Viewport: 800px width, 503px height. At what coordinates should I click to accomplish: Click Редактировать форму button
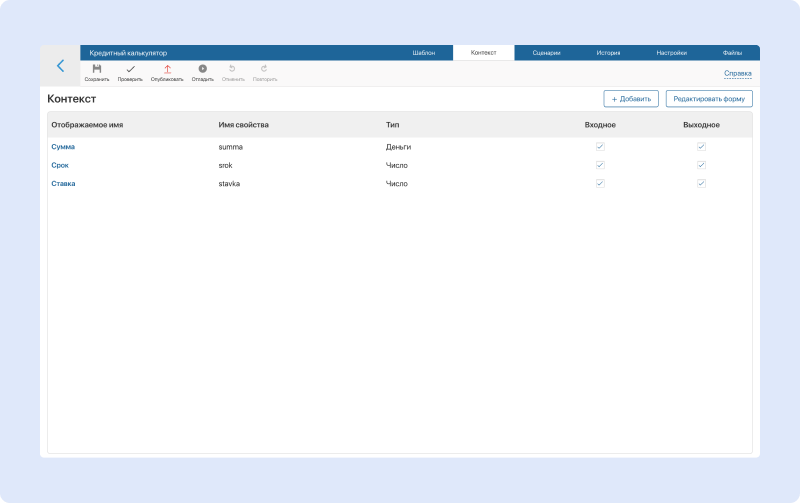(709, 99)
